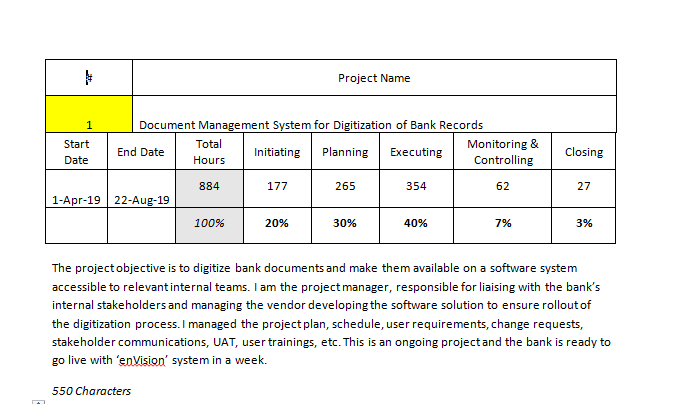Screen dimensions: 687x404
Task: Click the 7% Monitoring percentage
Action: tap(503, 223)
